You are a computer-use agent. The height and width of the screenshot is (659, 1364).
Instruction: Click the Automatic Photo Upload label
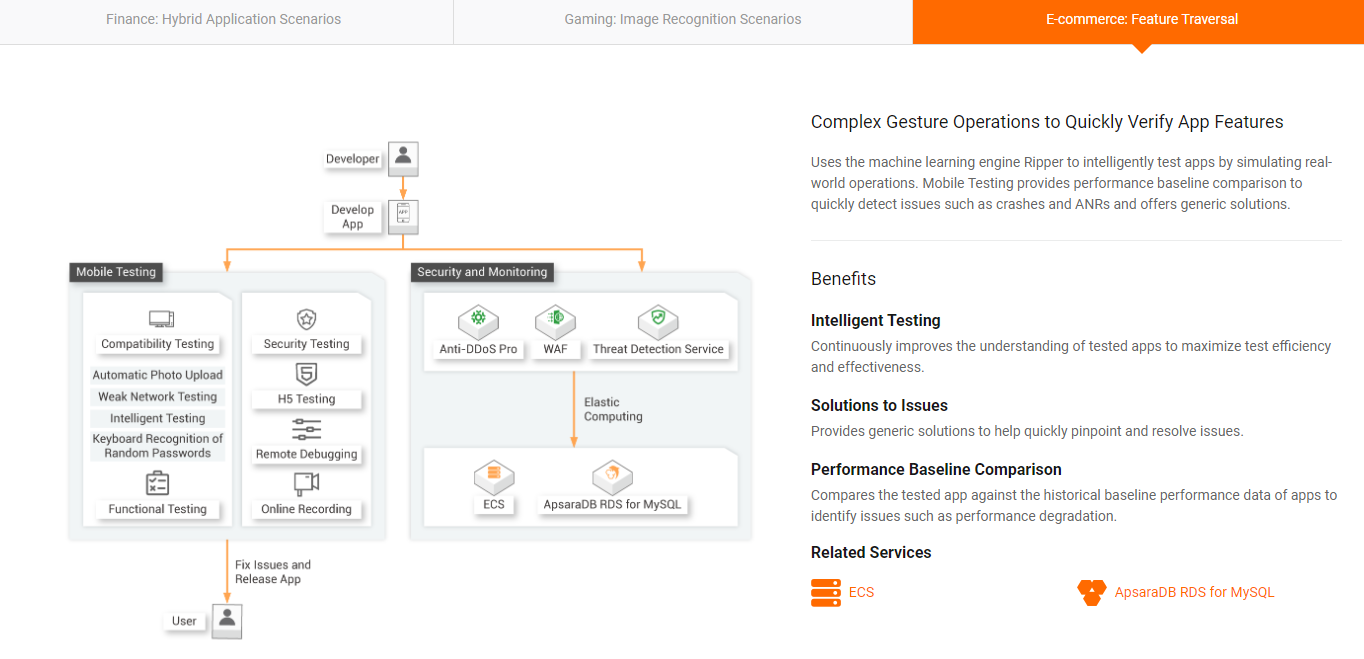tap(158, 375)
